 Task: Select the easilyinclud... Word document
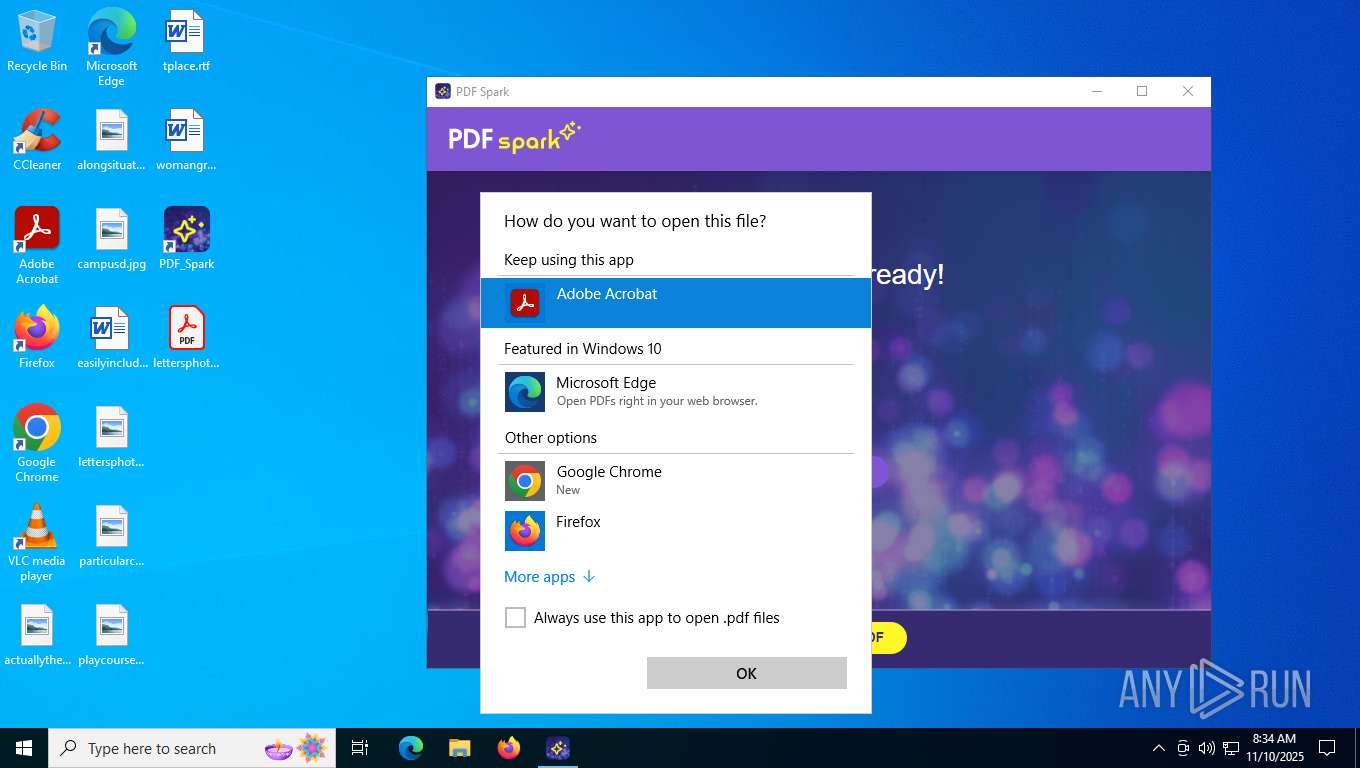(111, 338)
